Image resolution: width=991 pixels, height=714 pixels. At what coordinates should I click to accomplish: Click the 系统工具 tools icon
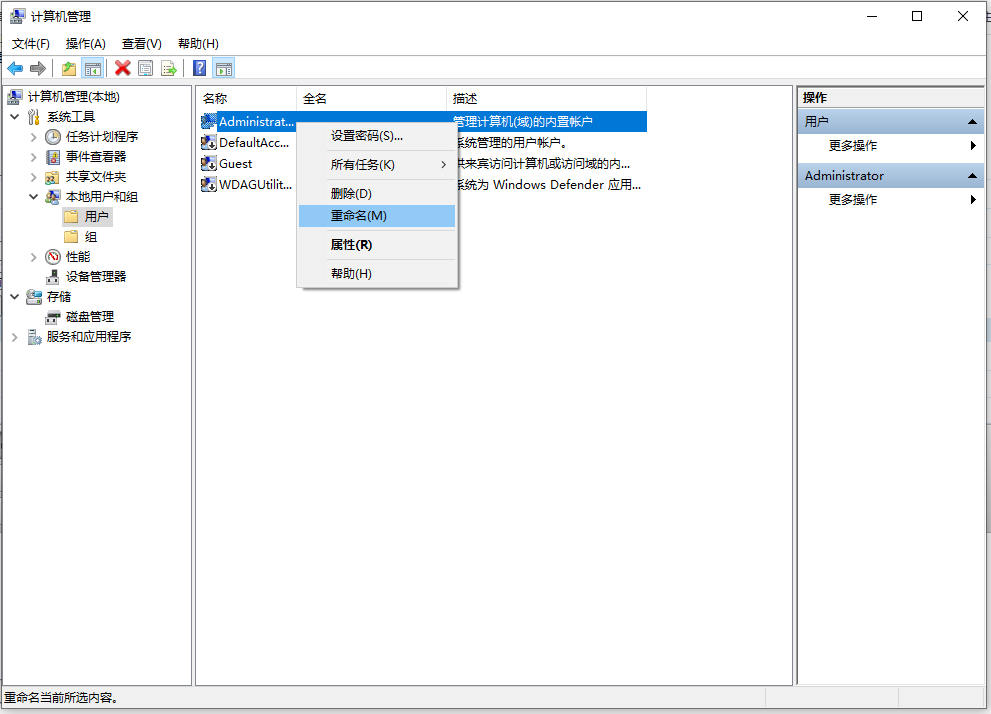(x=34, y=117)
